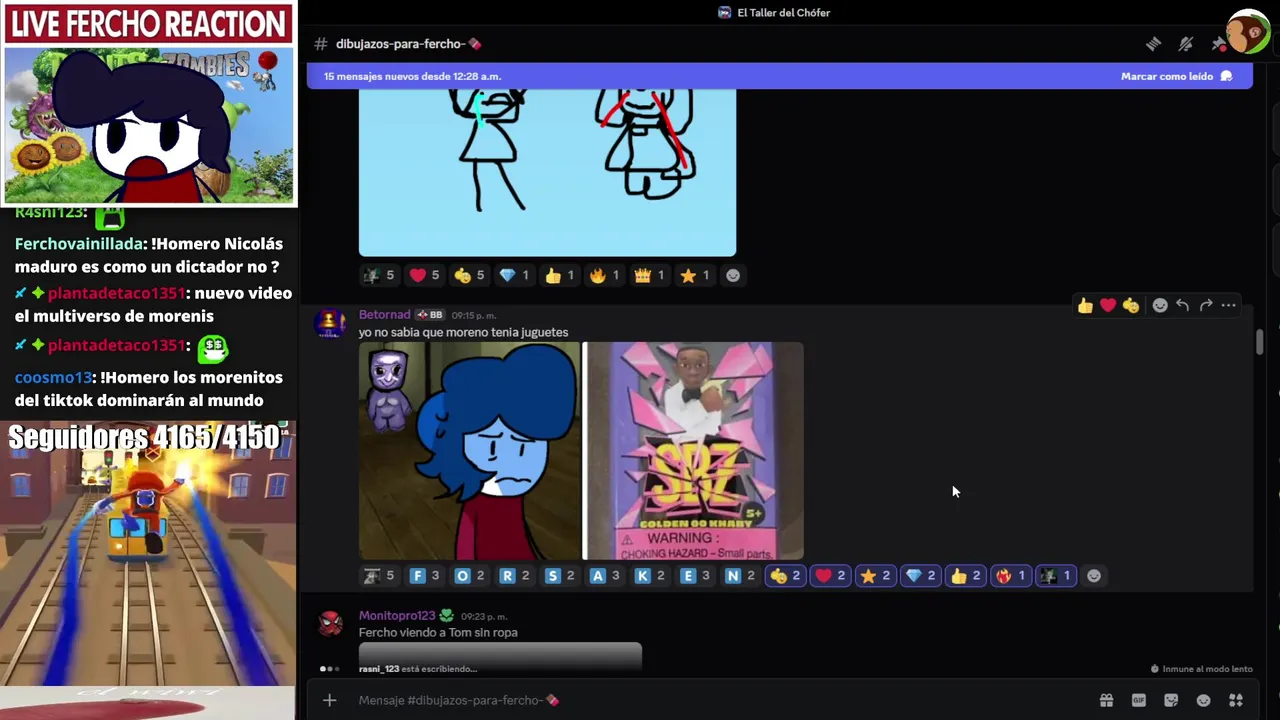The height and width of the screenshot is (720, 1280).
Task: Click the S letter reaction
Action: click(559, 576)
